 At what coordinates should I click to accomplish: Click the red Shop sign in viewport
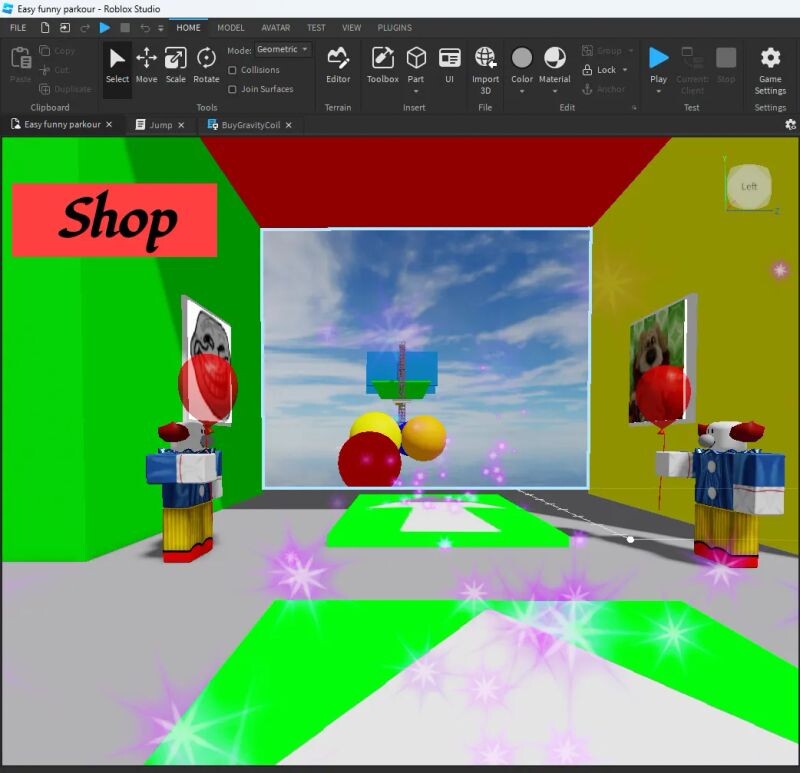coord(114,220)
